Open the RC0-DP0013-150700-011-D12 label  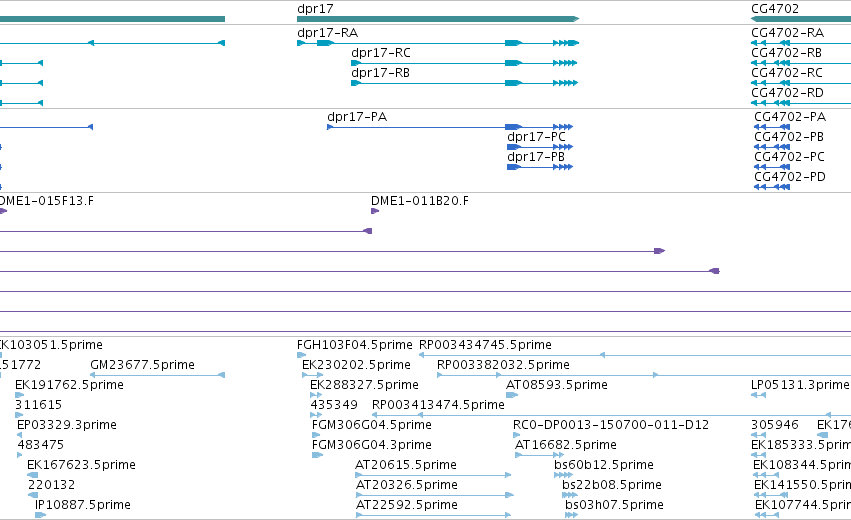(x=611, y=425)
